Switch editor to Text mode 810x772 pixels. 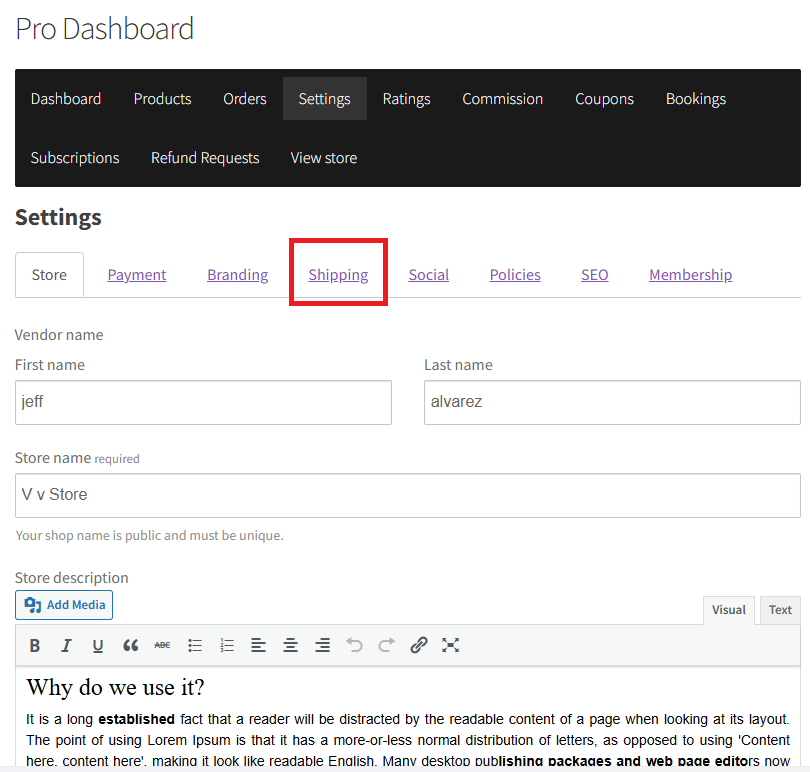pyautogui.click(x=780, y=610)
